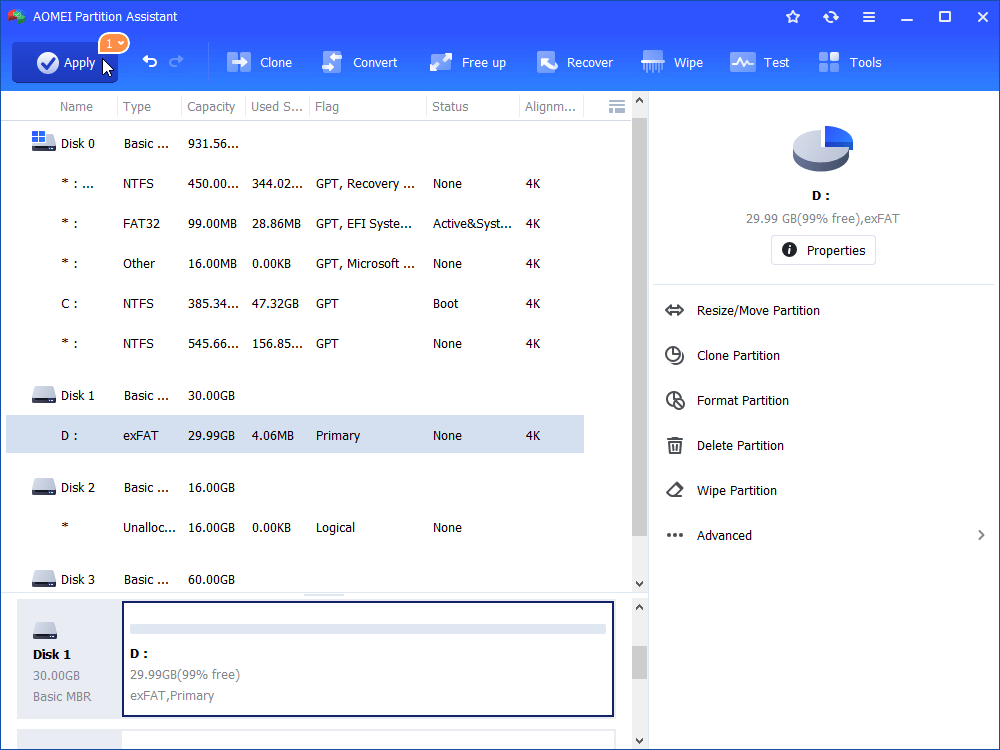Viewport: 1000px width, 750px height.
Task: Click the Format Partition icon
Action: click(x=675, y=401)
